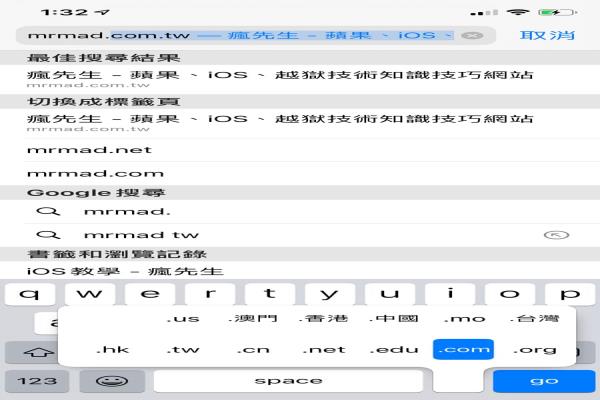Select the .台灣 domain option
The image size is (600, 400).
pyautogui.click(x=535, y=318)
